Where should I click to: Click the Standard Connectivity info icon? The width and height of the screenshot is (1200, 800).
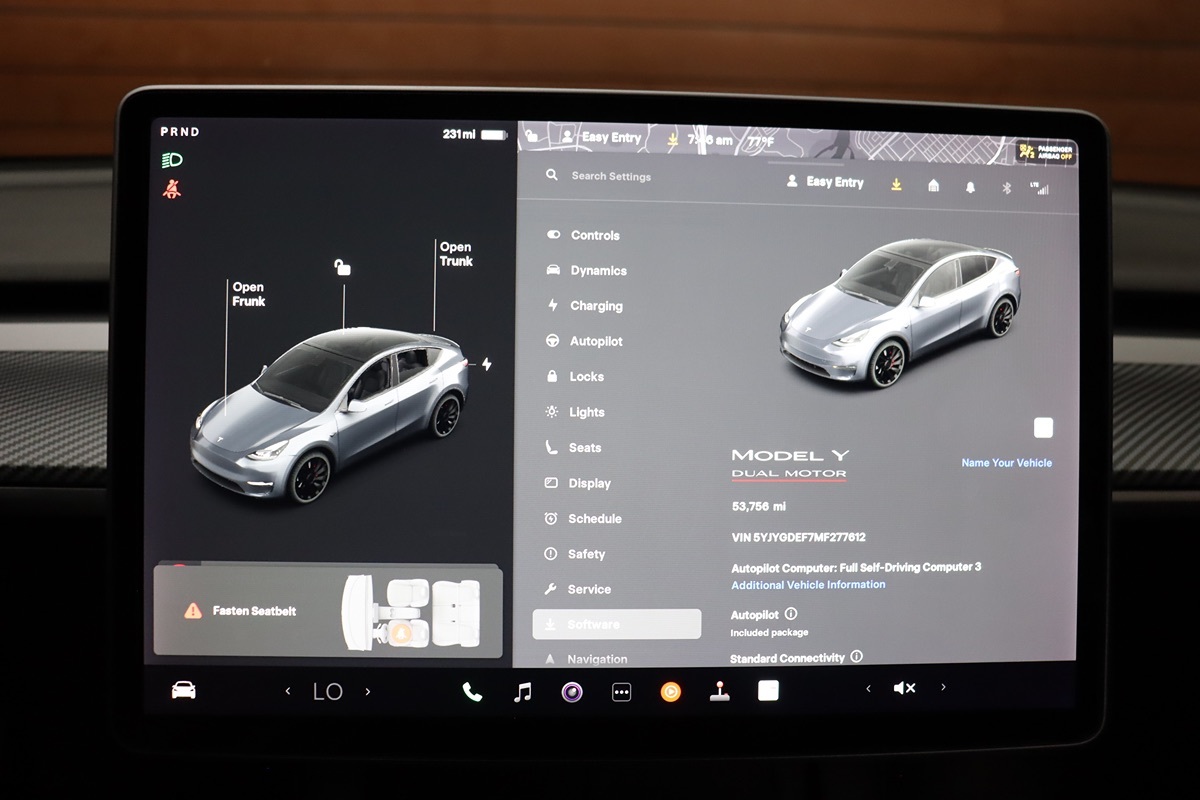[x=855, y=657]
